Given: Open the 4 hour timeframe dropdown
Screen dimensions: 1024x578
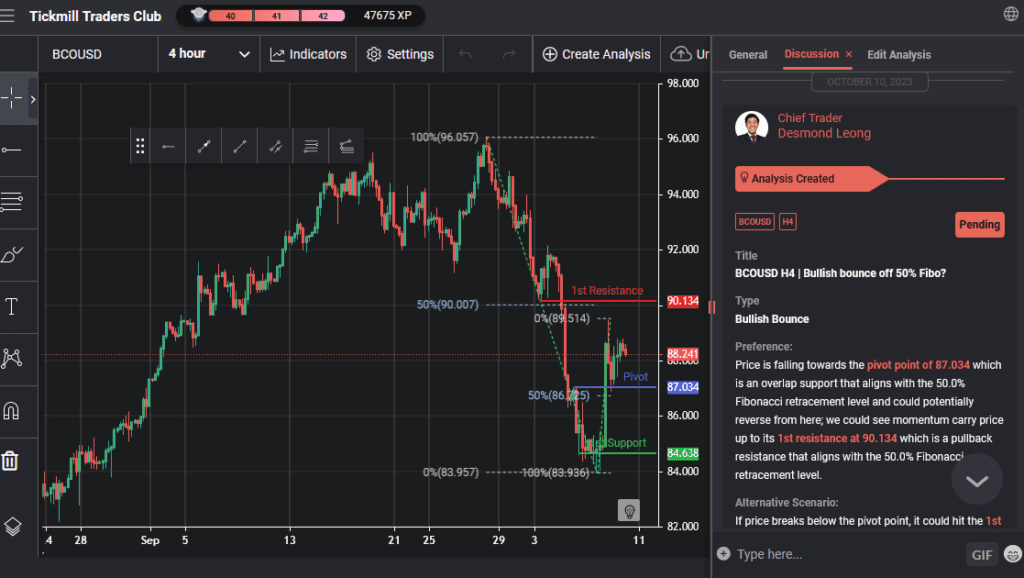Looking at the screenshot, I should tap(208, 54).
